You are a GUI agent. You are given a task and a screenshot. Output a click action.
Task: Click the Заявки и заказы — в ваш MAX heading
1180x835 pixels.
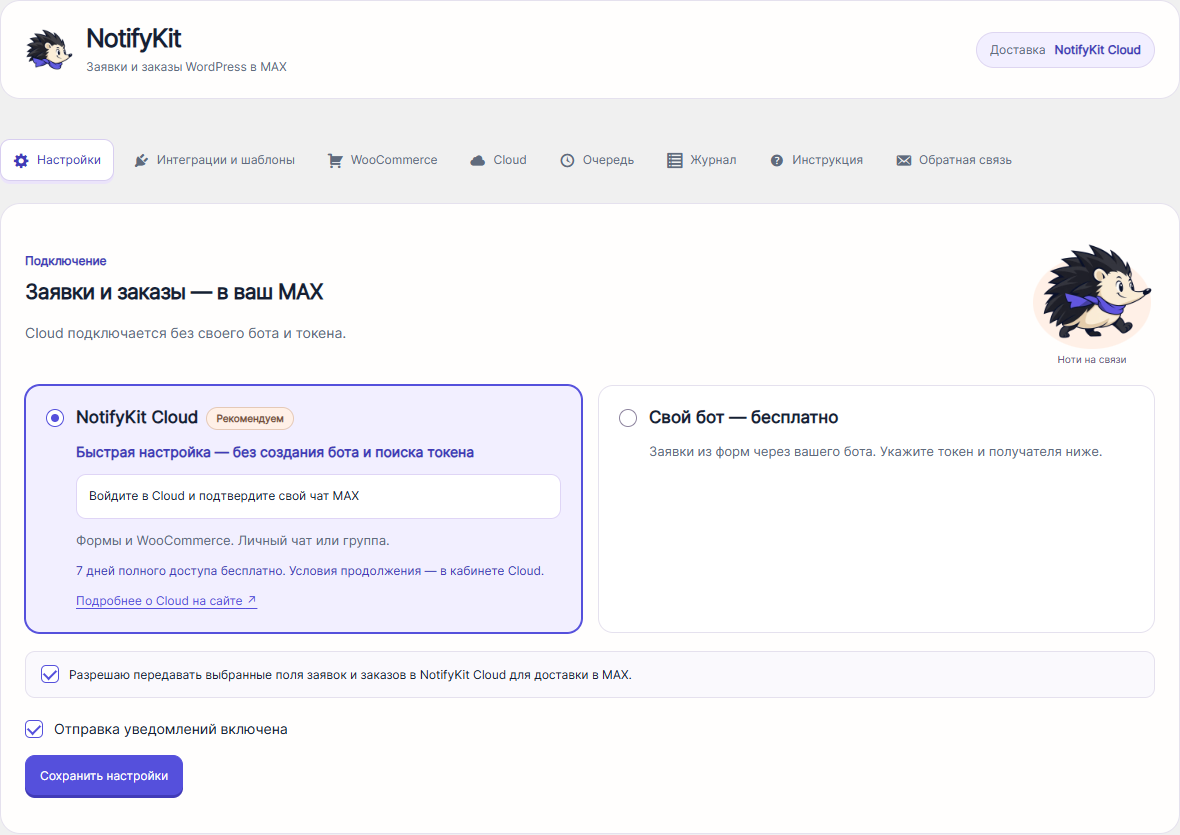pyautogui.click(x=174, y=292)
